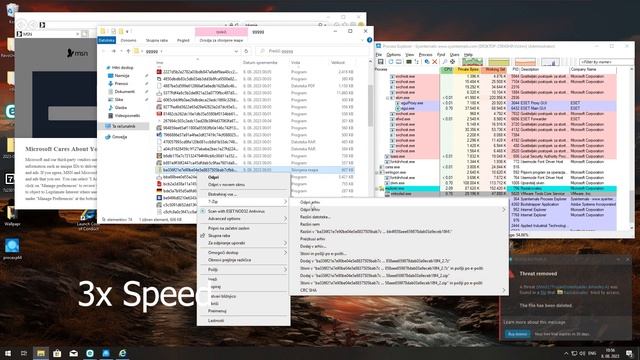The height and width of the screenshot is (360, 640).
Task: Expand the Za odpiranje uporabi submenu
Action: 244,243
